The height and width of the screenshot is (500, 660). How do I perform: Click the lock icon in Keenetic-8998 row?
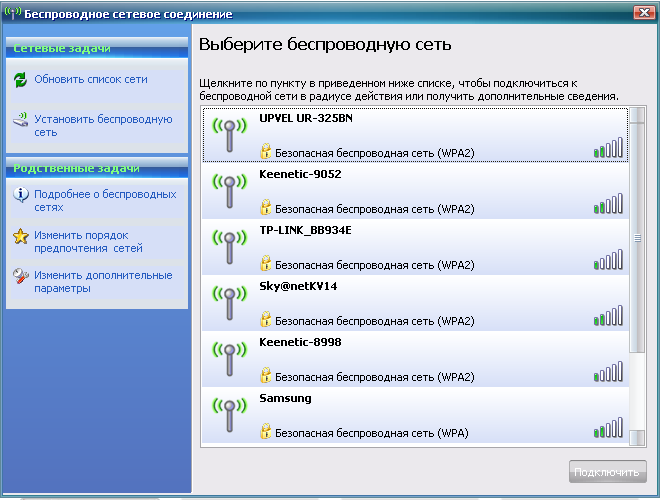[266, 375]
